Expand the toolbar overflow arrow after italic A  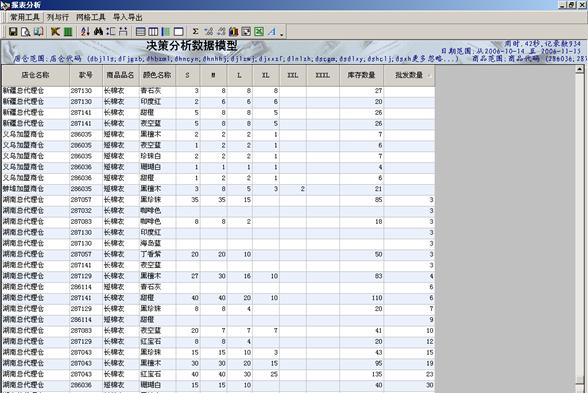(x=281, y=34)
